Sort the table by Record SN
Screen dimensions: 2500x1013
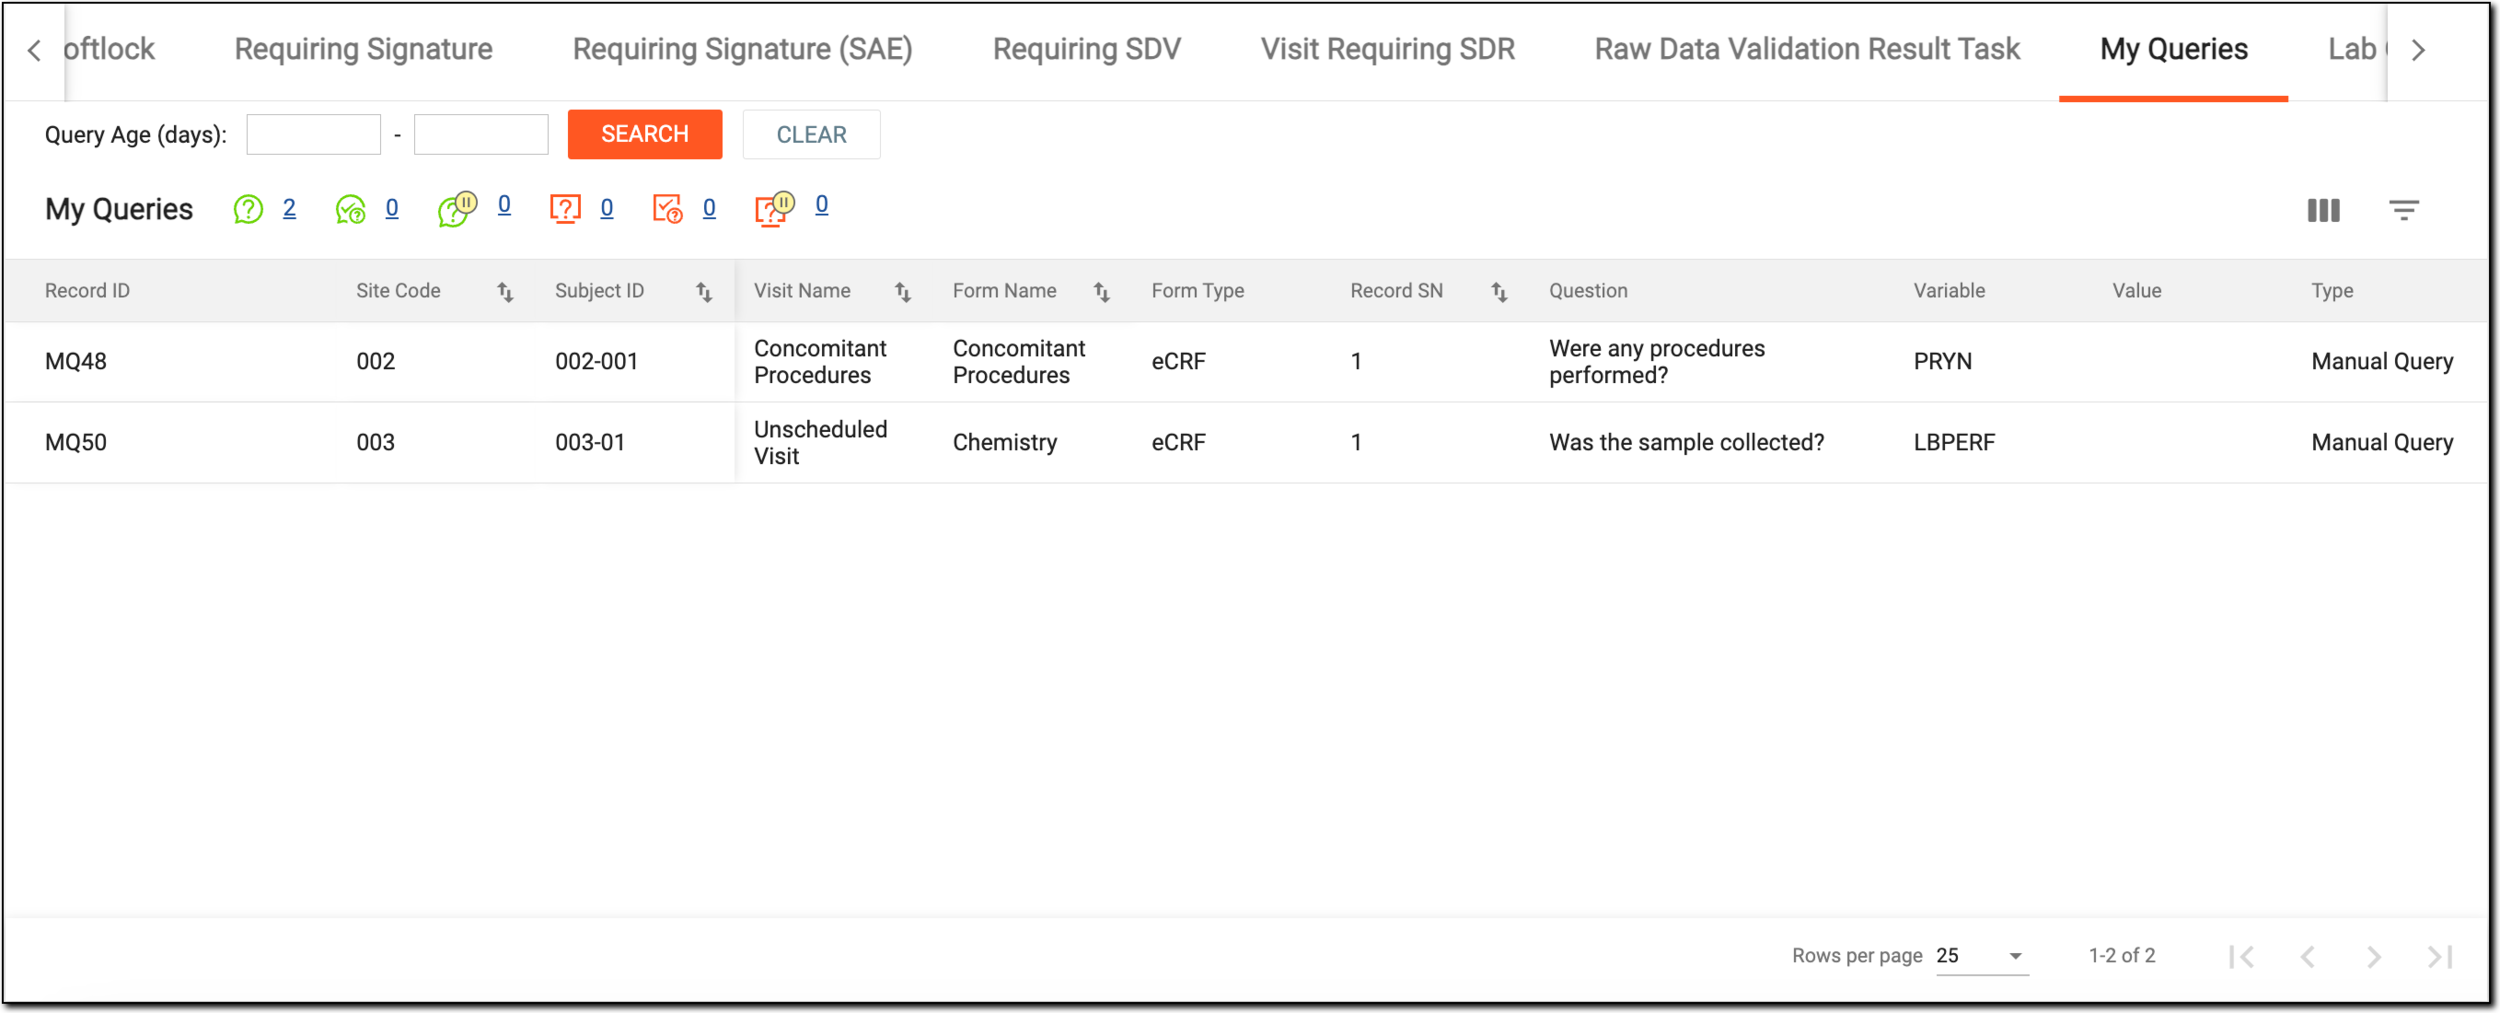pyautogui.click(x=1499, y=291)
